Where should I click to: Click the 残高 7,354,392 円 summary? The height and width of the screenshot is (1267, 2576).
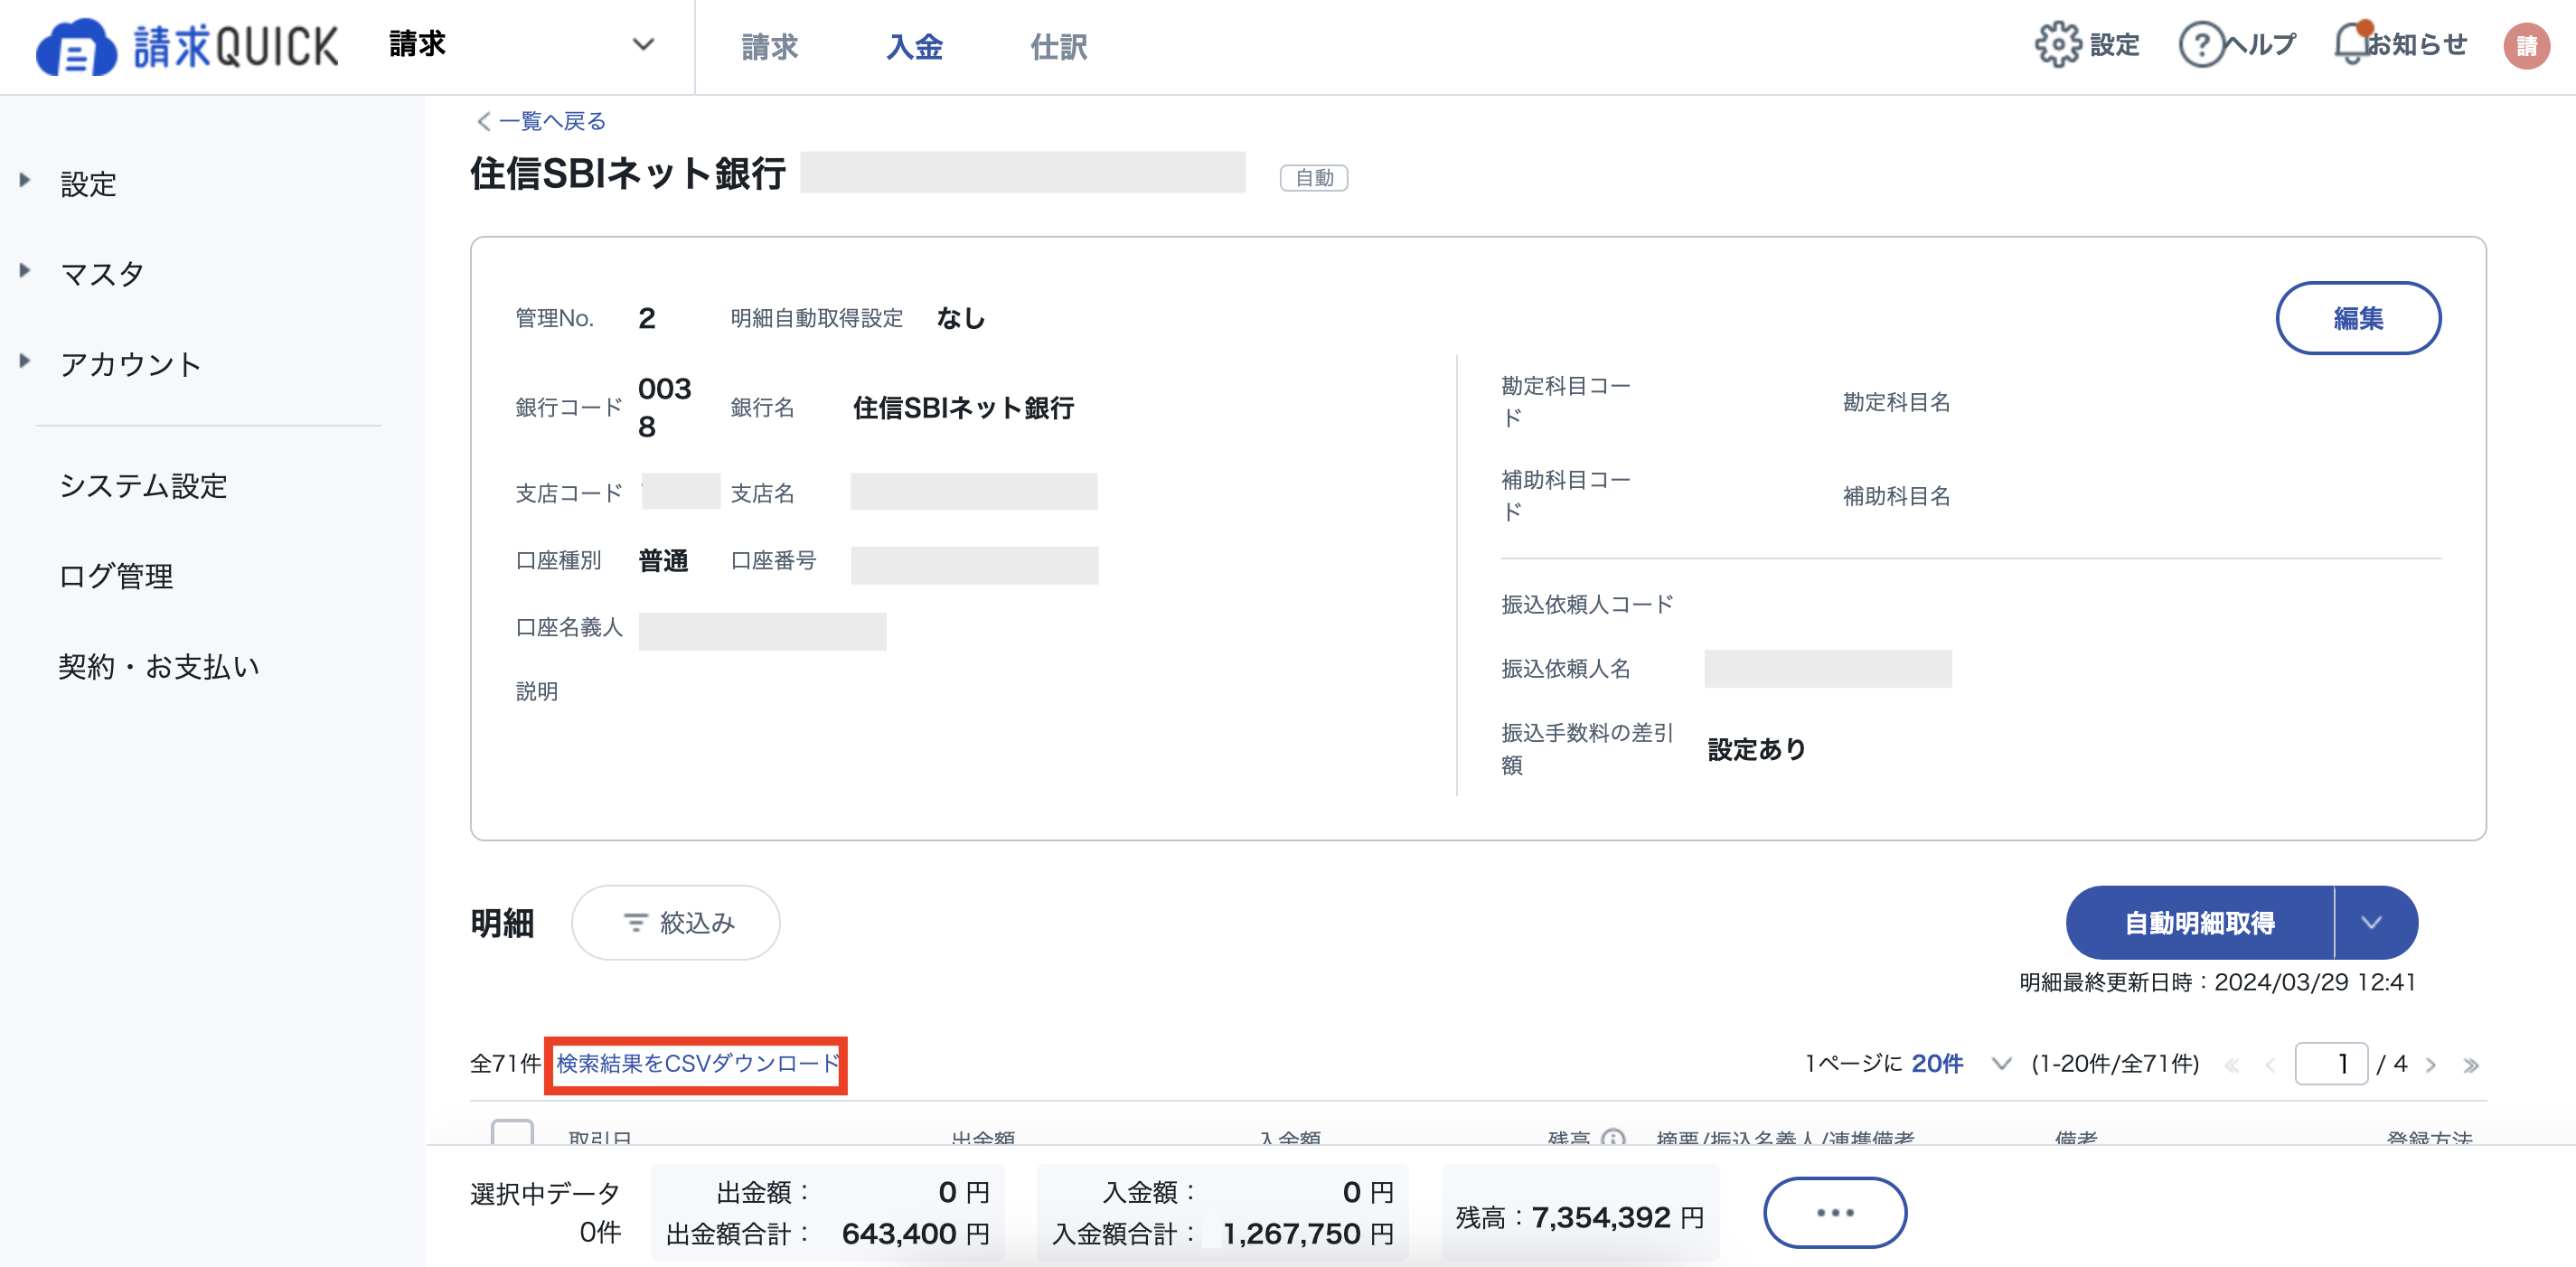[1580, 1217]
